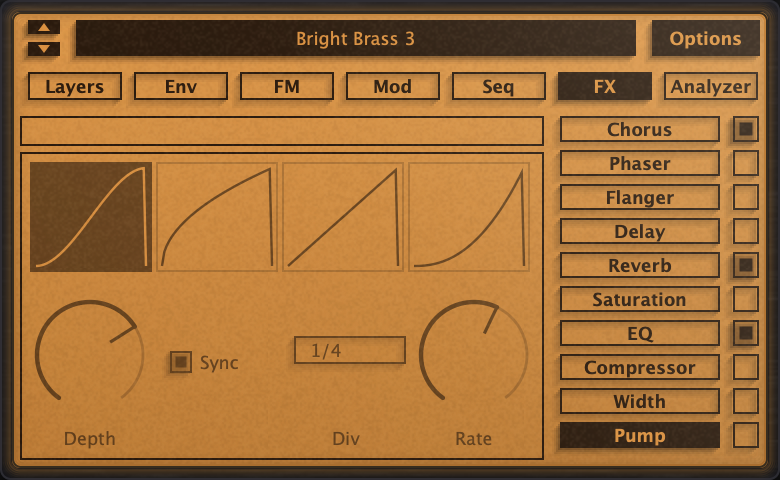This screenshot has height=480, width=780.
Task: Open the Width effect settings
Action: [x=639, y=401]
